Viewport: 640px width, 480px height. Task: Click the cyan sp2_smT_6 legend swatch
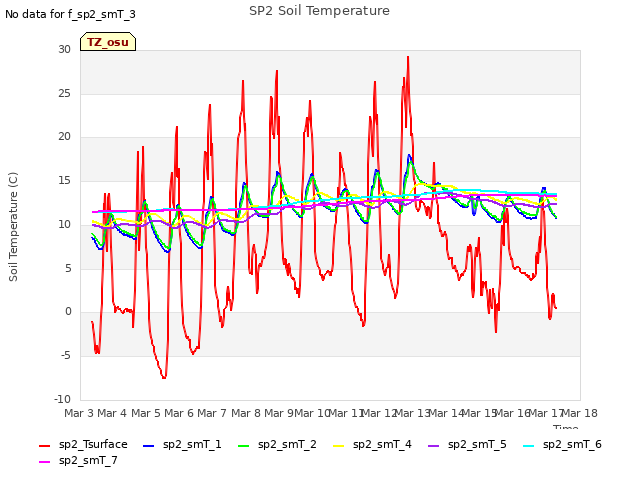point(529,446)
